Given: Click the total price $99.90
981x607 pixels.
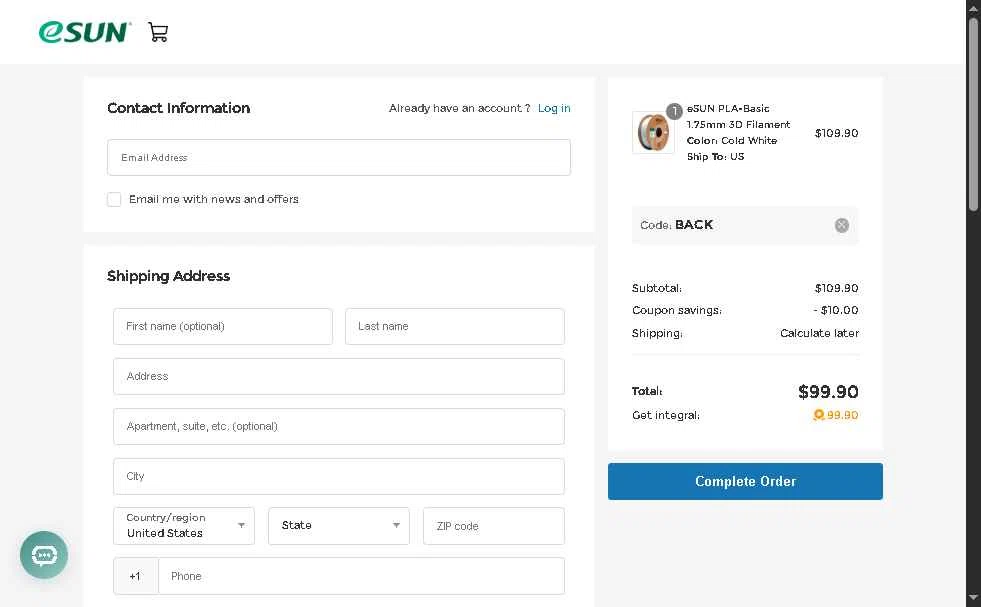Looking at the screenshot, I should [828, 392].
